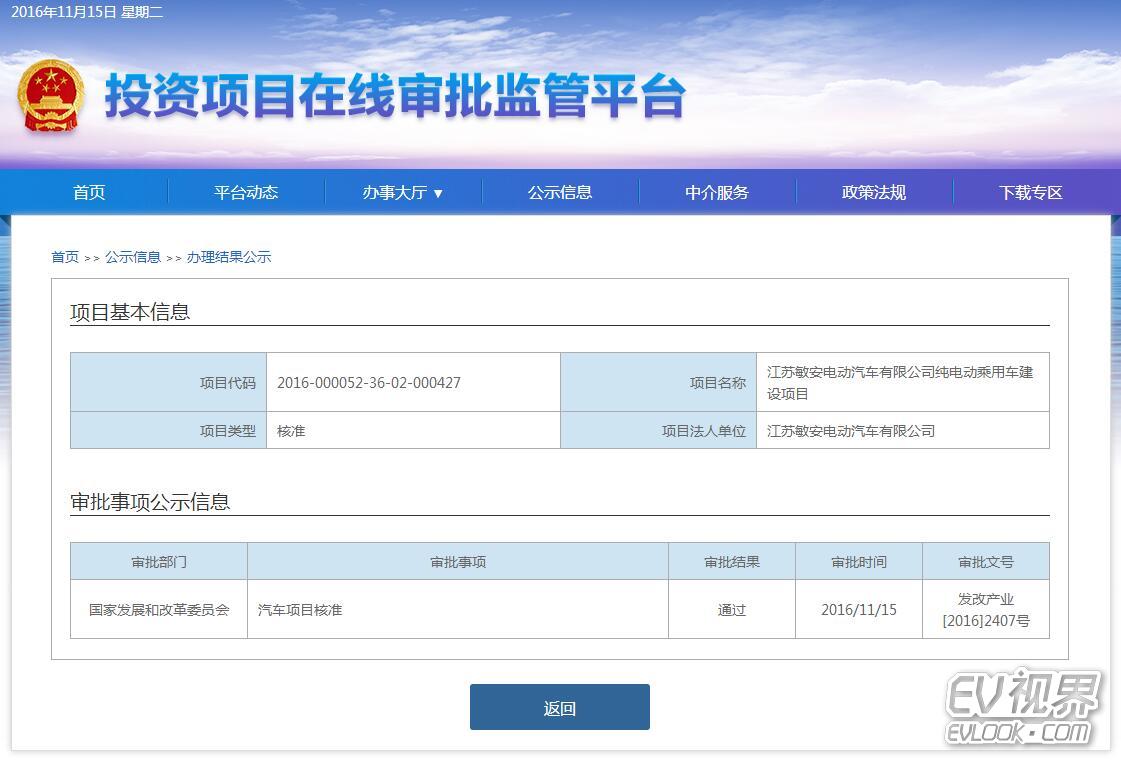Click the 办事大厅 dropdown arrow
This screenshot has height=760, width=1121.
pos(438,193)
